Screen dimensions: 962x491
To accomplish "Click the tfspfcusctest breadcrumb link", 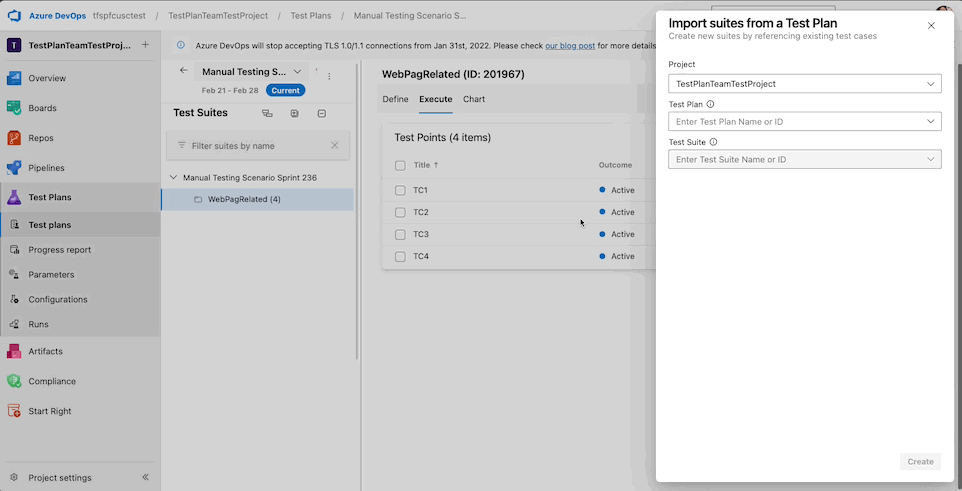I will point(119,15).
